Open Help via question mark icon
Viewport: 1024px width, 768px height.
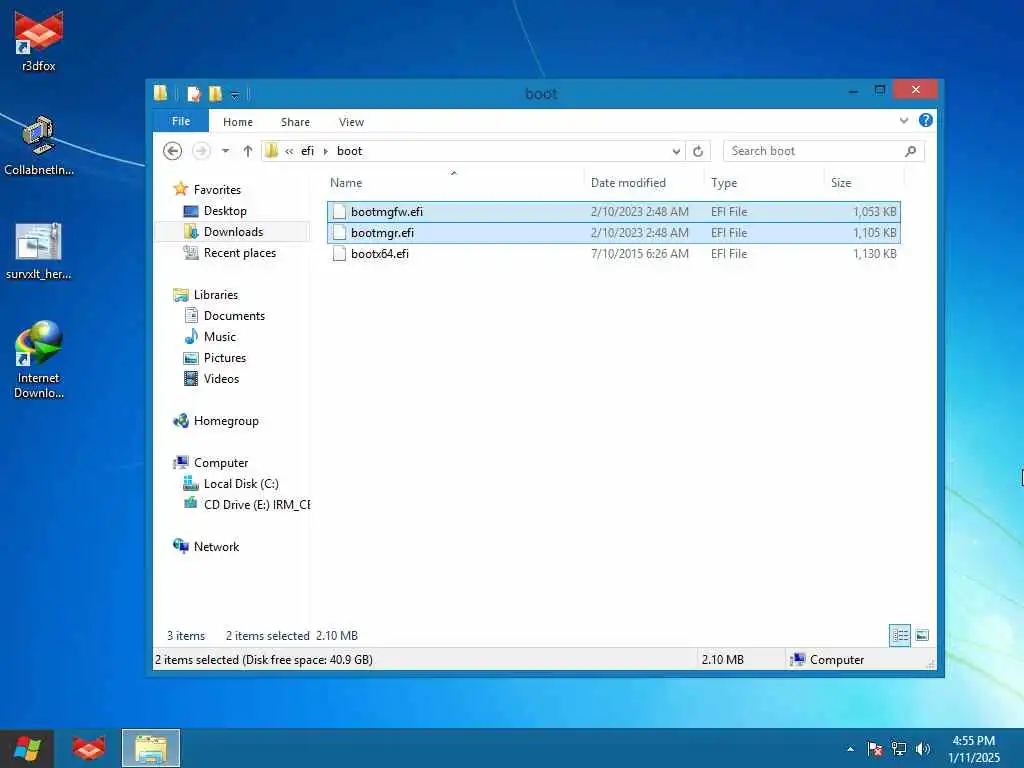pos(925,120)
